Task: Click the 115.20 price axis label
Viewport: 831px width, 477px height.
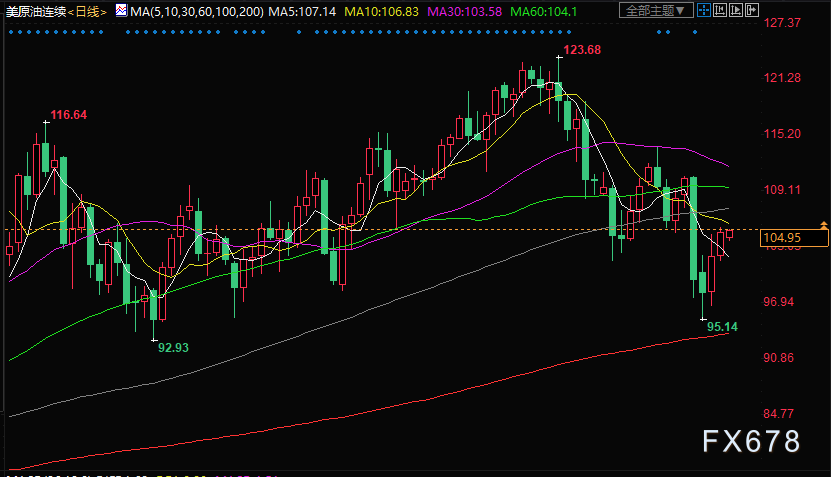Action: pos(782,134)
